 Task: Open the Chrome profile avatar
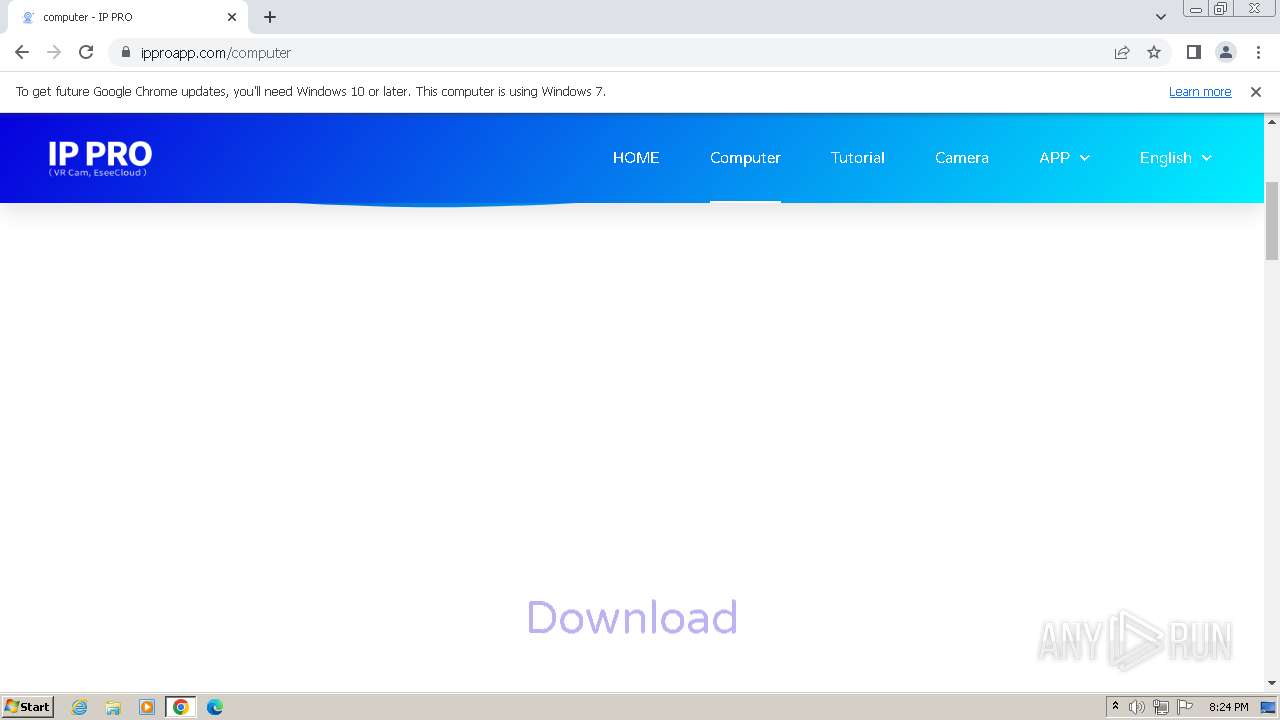pyautogui.click(x=1226, y=52)
